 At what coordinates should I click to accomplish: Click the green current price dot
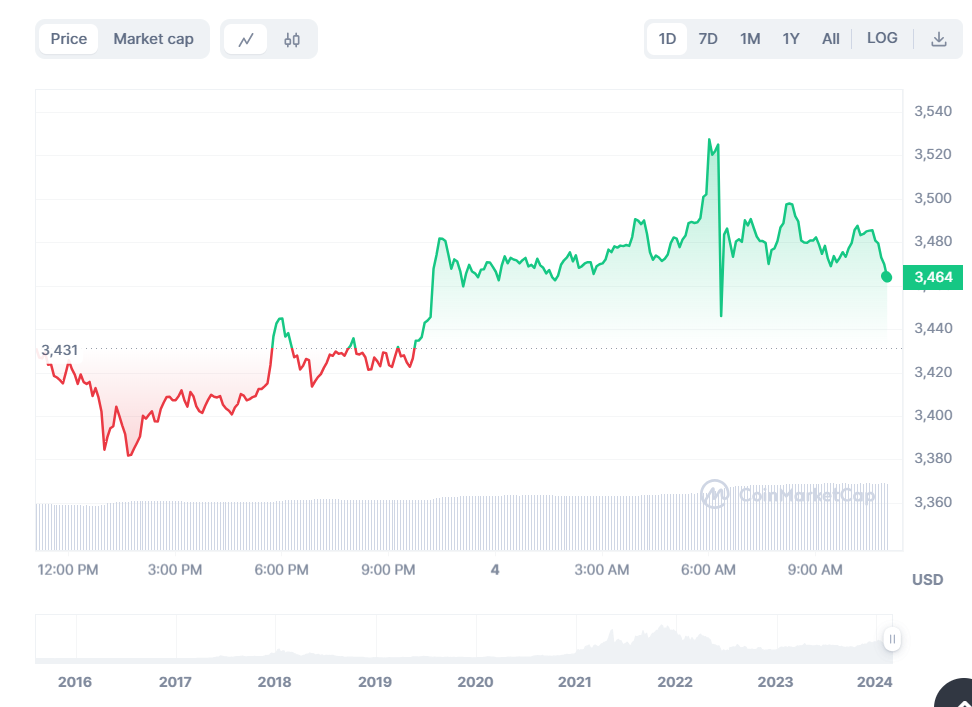point(886,277)
